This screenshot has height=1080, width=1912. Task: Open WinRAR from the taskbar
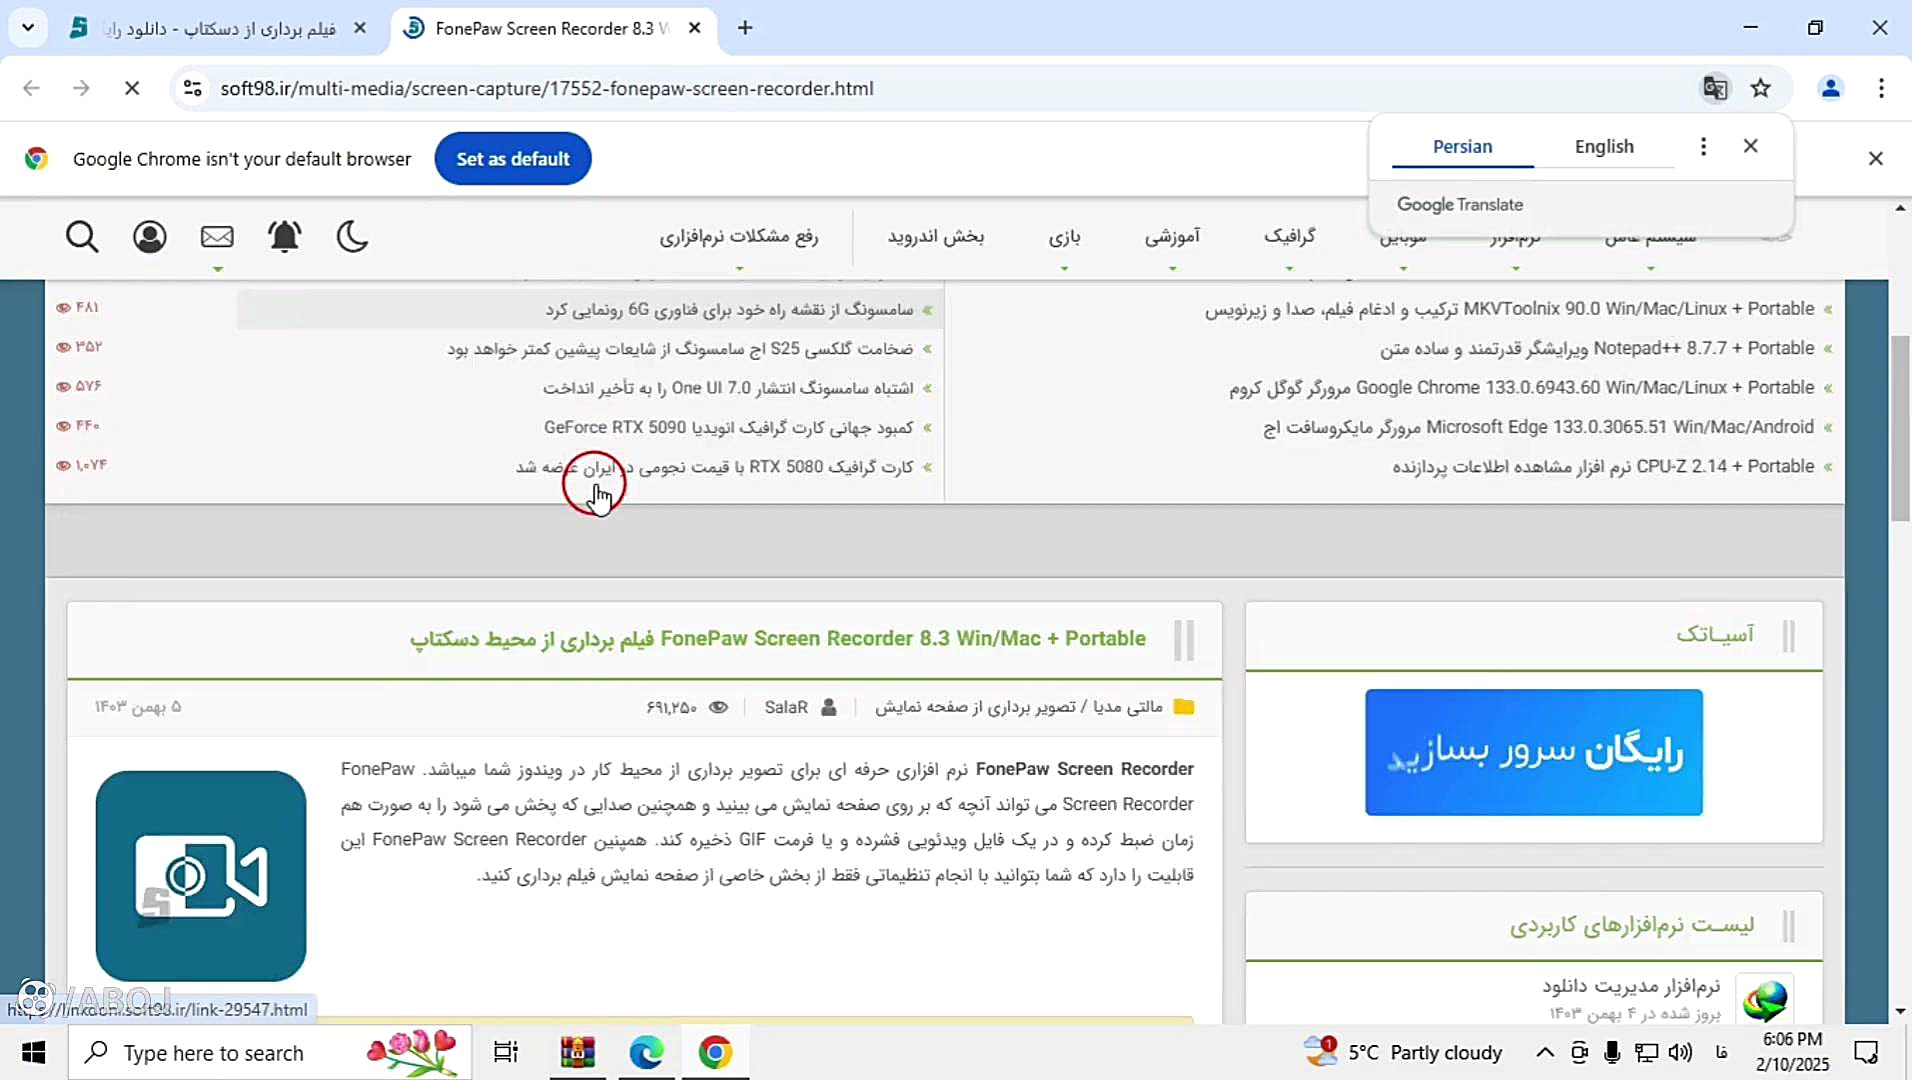point(577,1053)
